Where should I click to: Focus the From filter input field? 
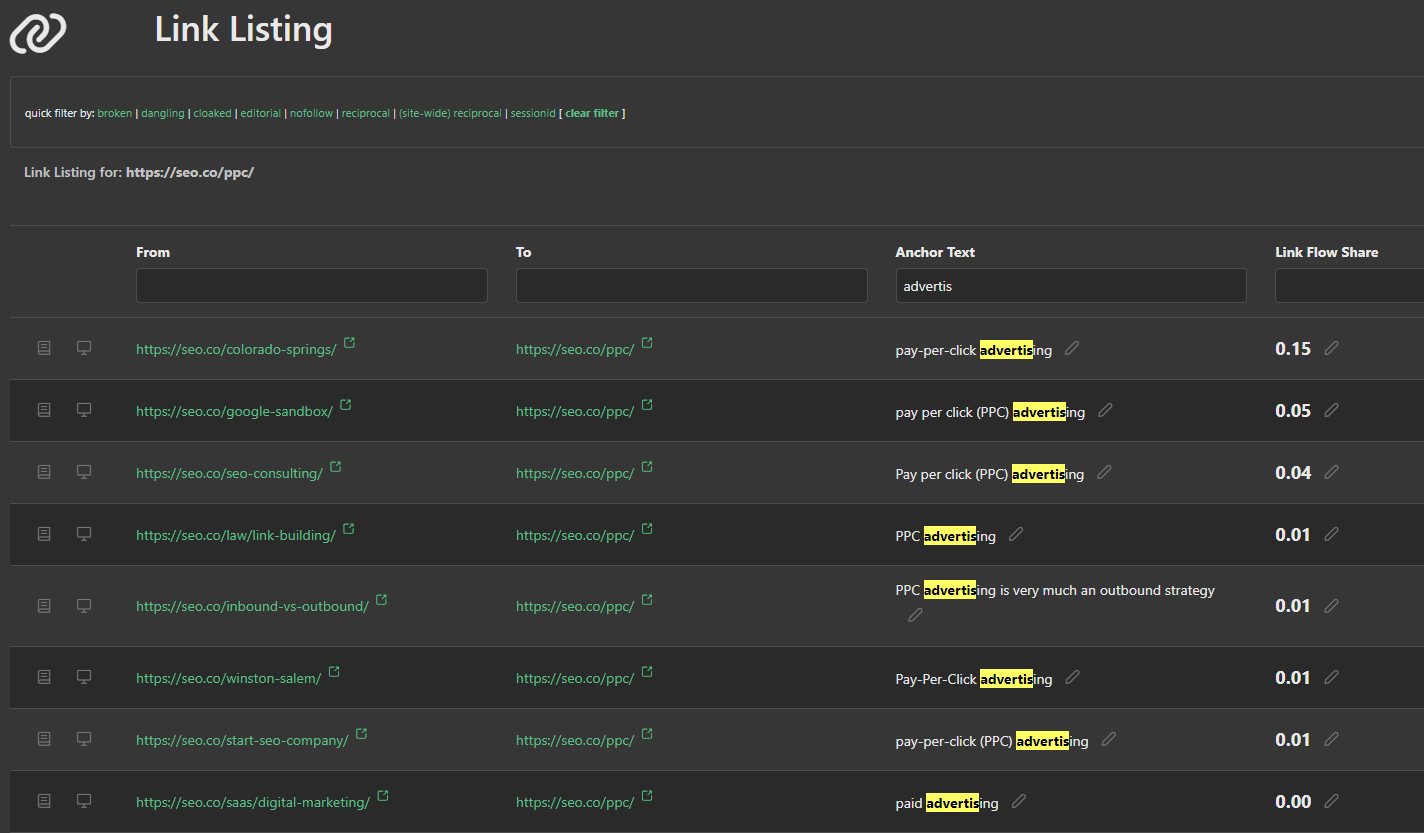[x=311, y=286]
